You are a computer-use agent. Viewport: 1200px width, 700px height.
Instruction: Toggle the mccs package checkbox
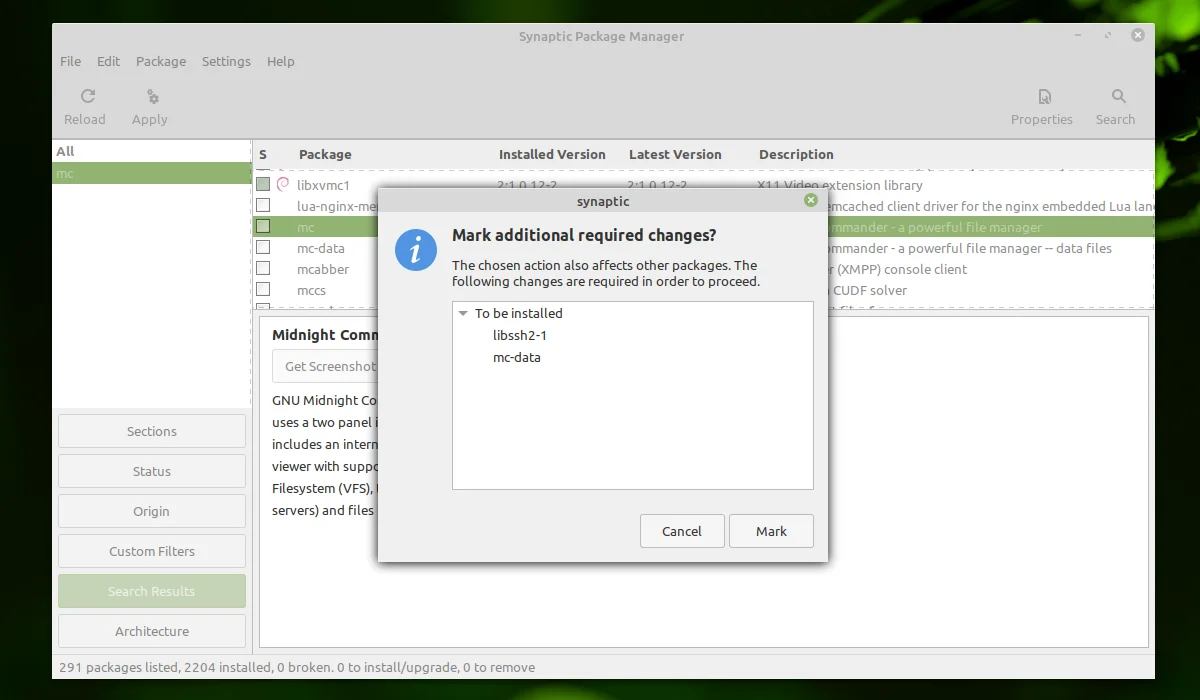click(x=263, y=290)
